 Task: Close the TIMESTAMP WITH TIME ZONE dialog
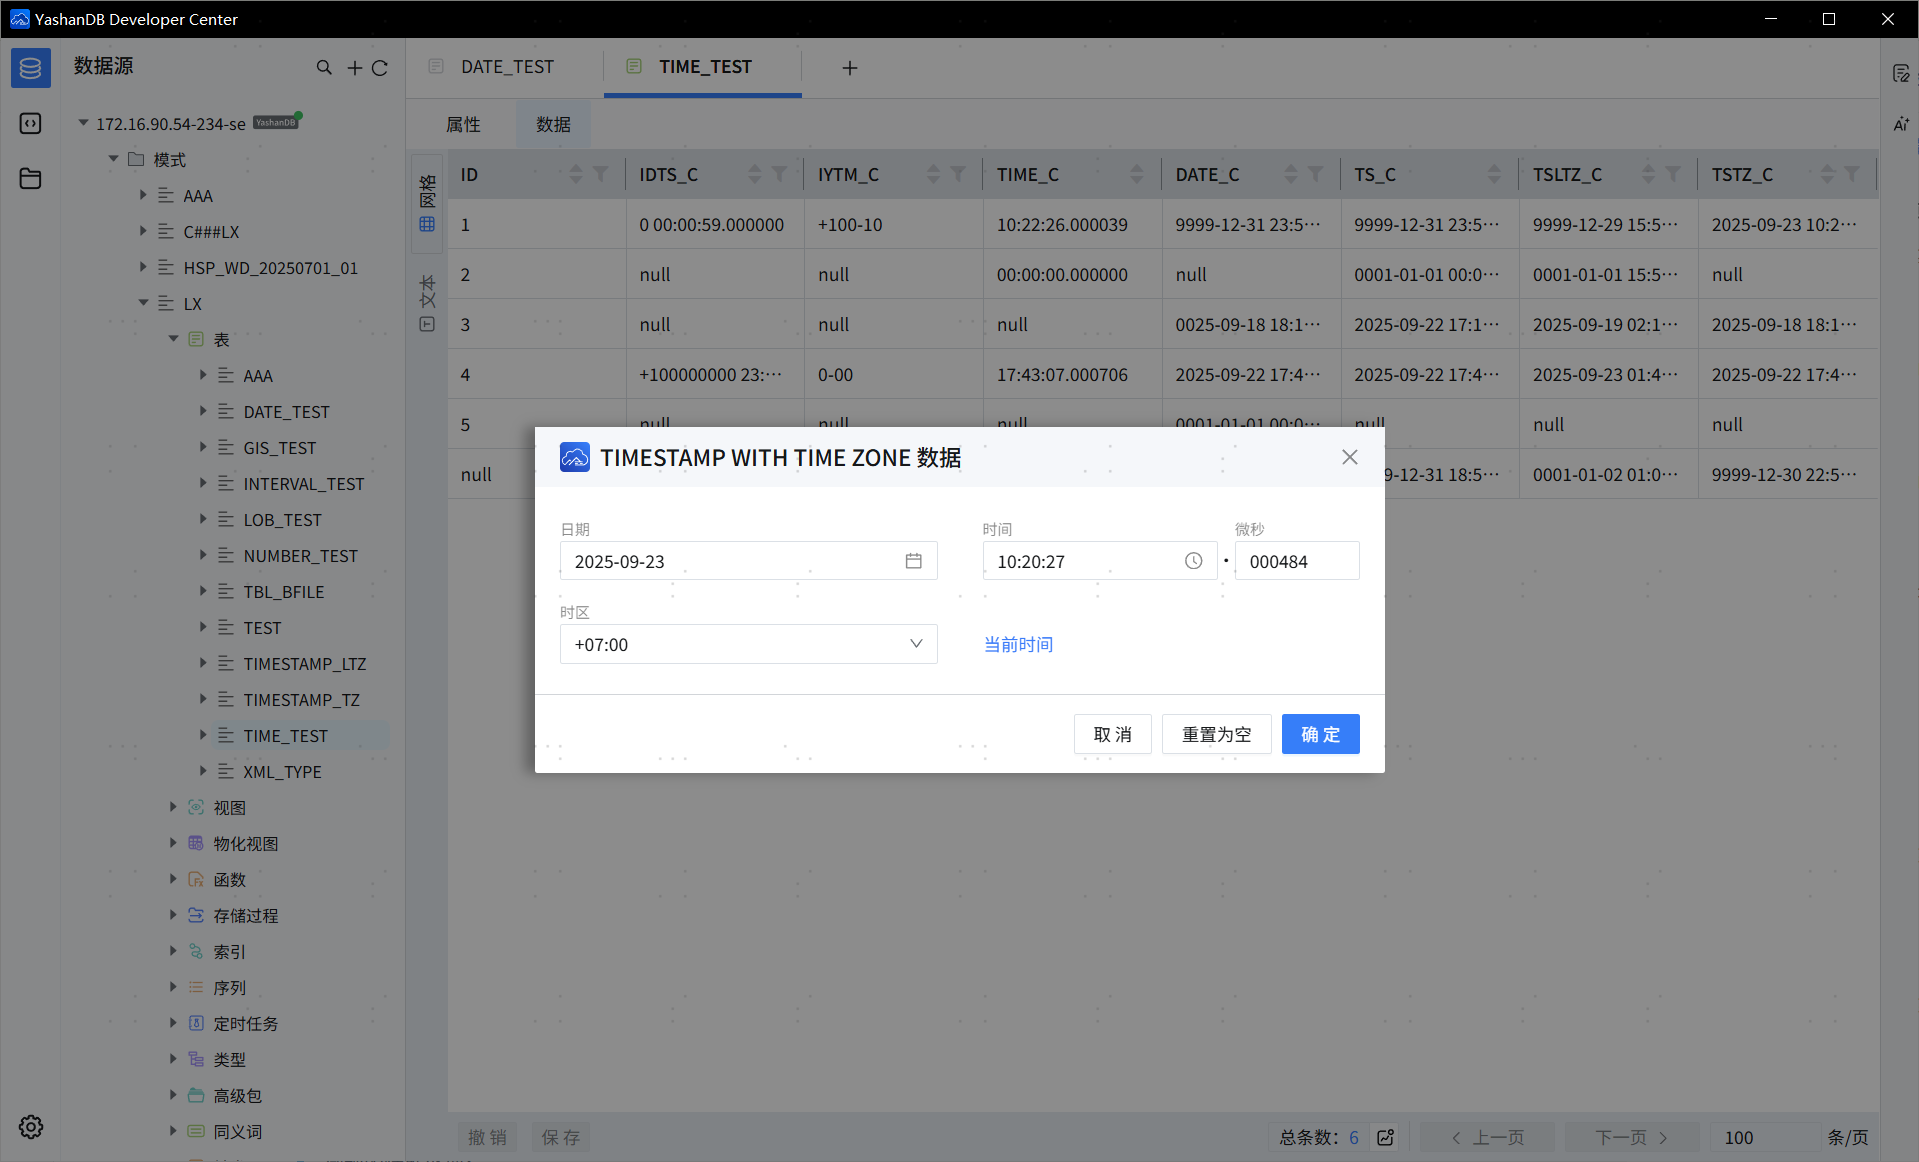point(1349,457)
